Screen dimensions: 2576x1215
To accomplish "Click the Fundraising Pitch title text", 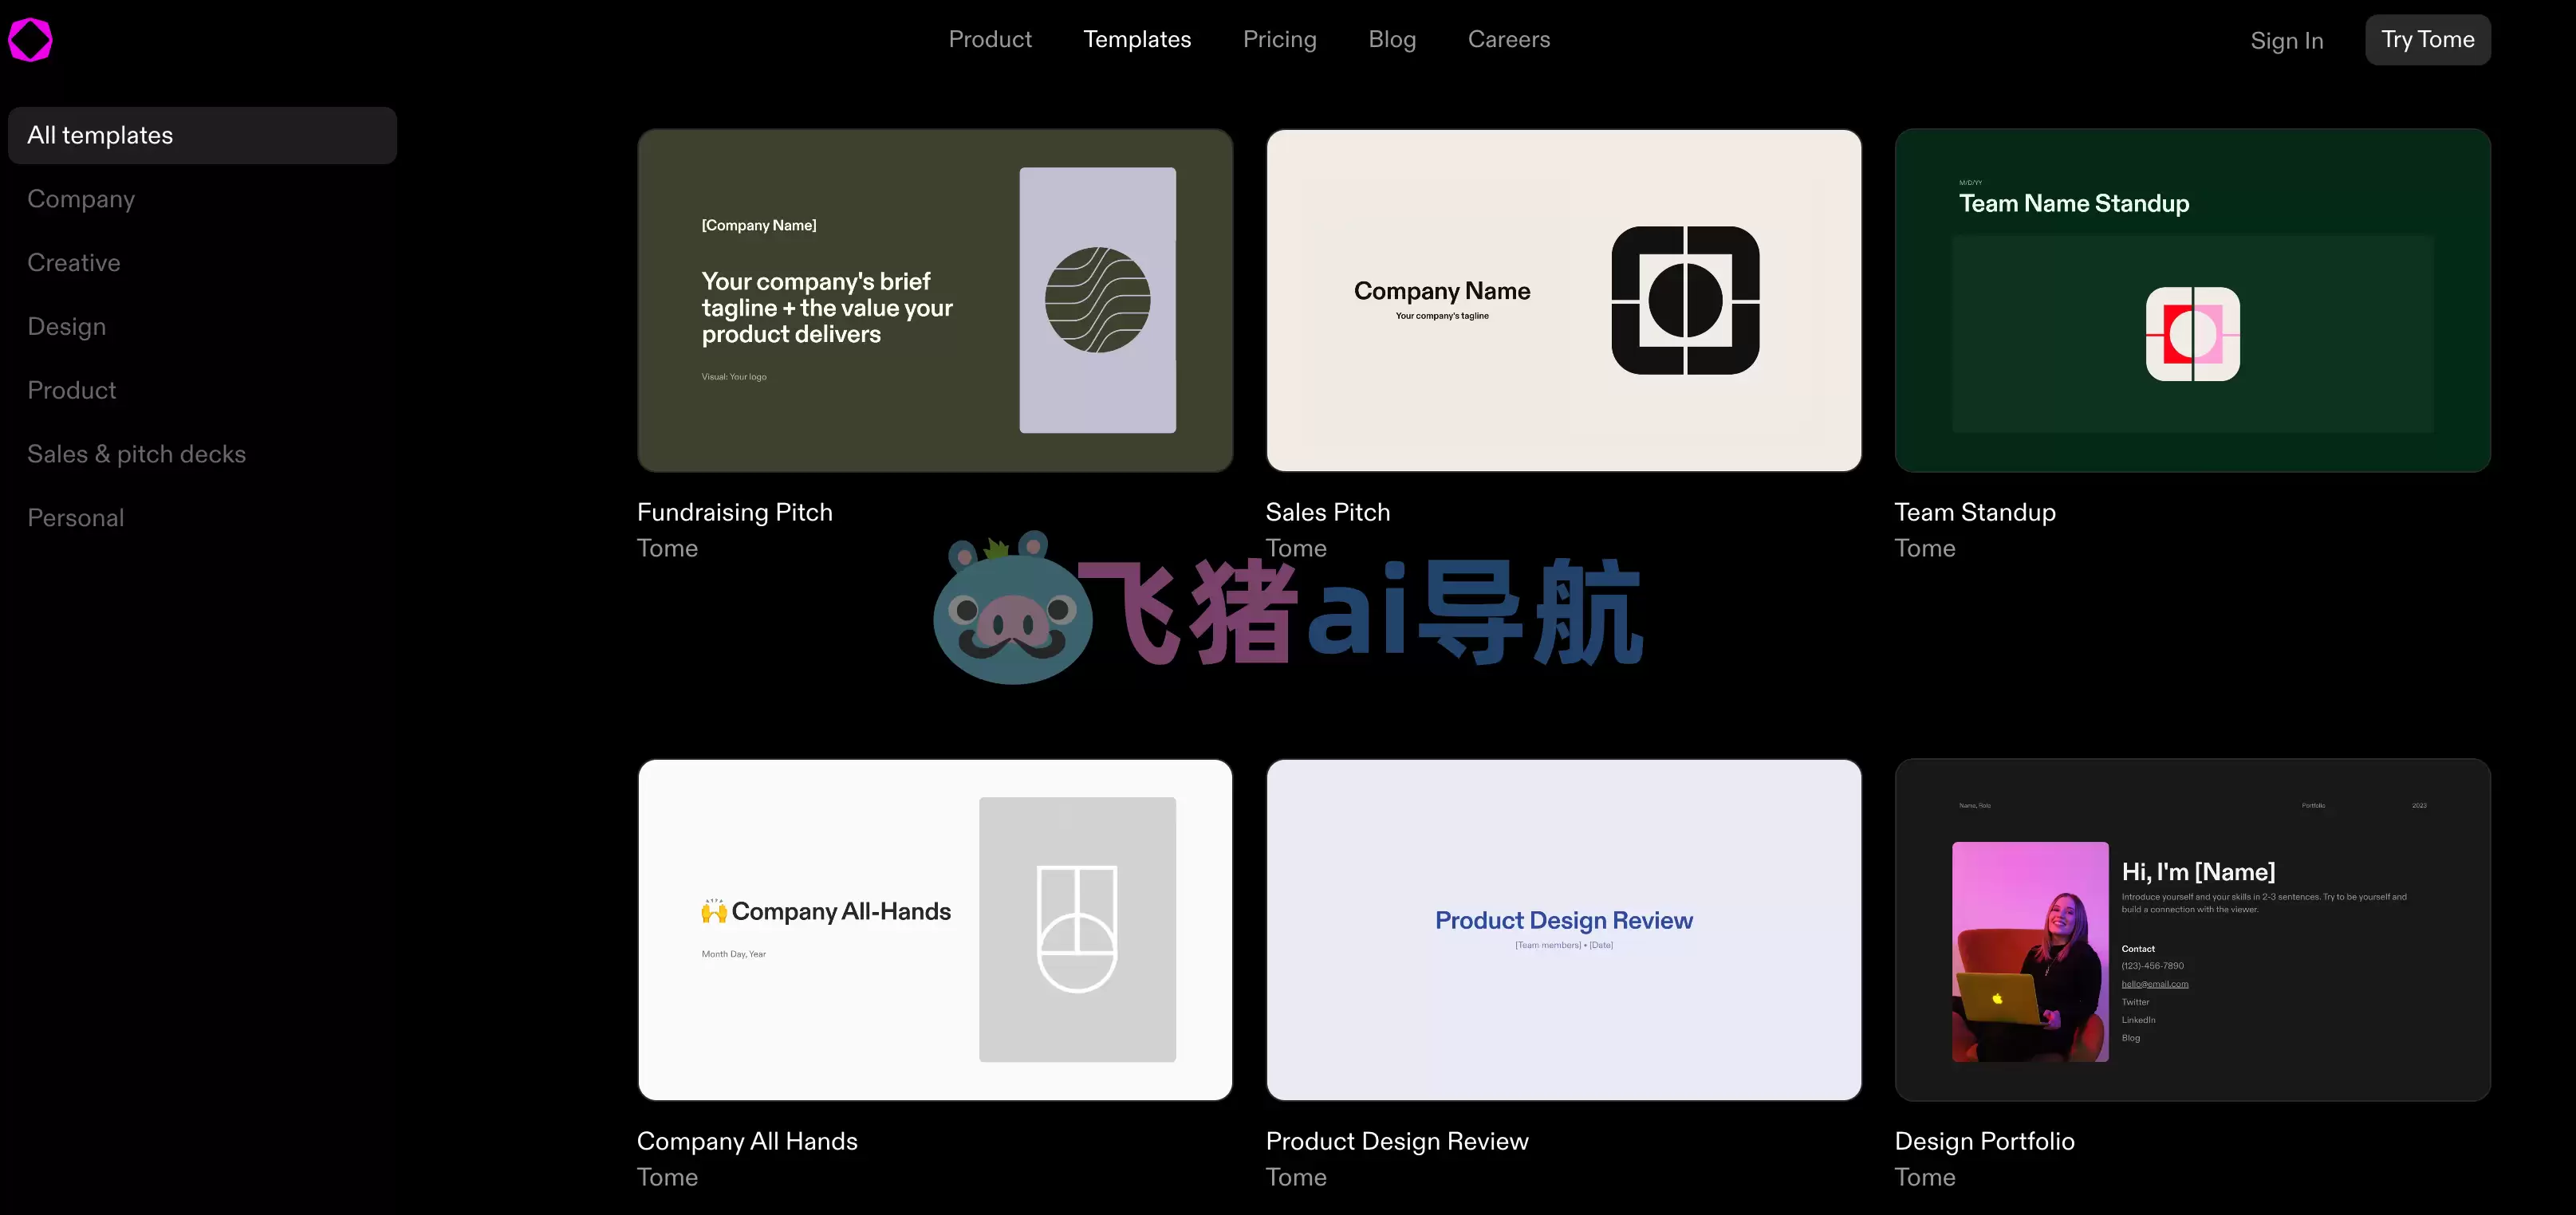I will (734, 512).
